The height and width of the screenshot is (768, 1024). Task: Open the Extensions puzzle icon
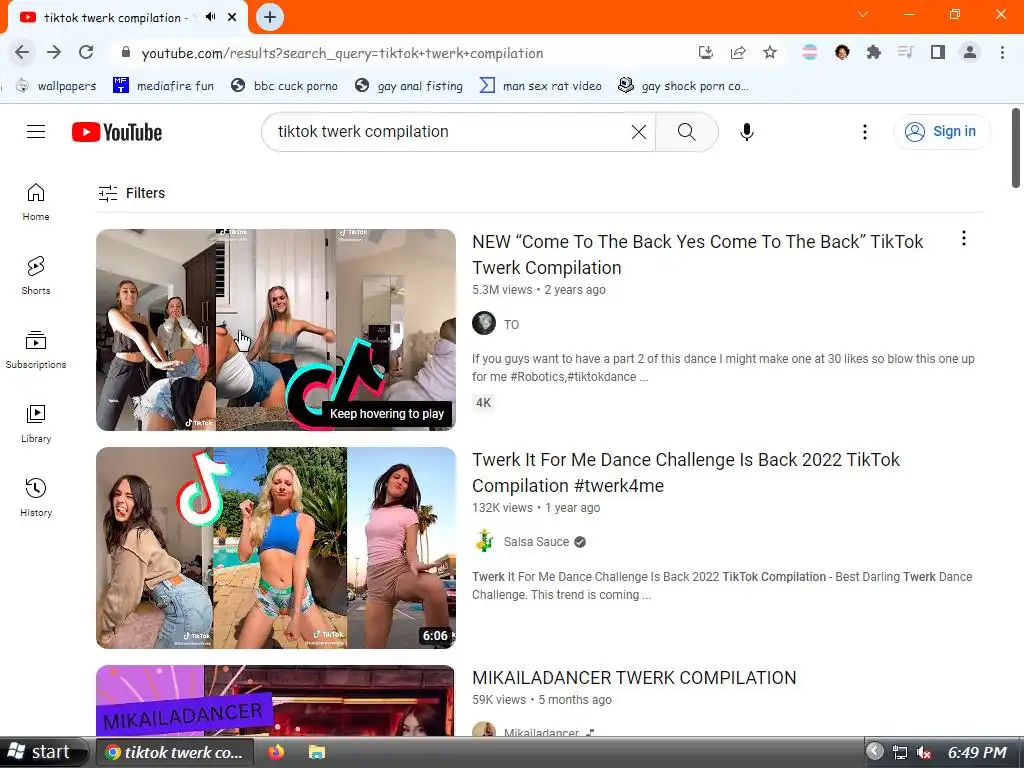pos(873,52)
